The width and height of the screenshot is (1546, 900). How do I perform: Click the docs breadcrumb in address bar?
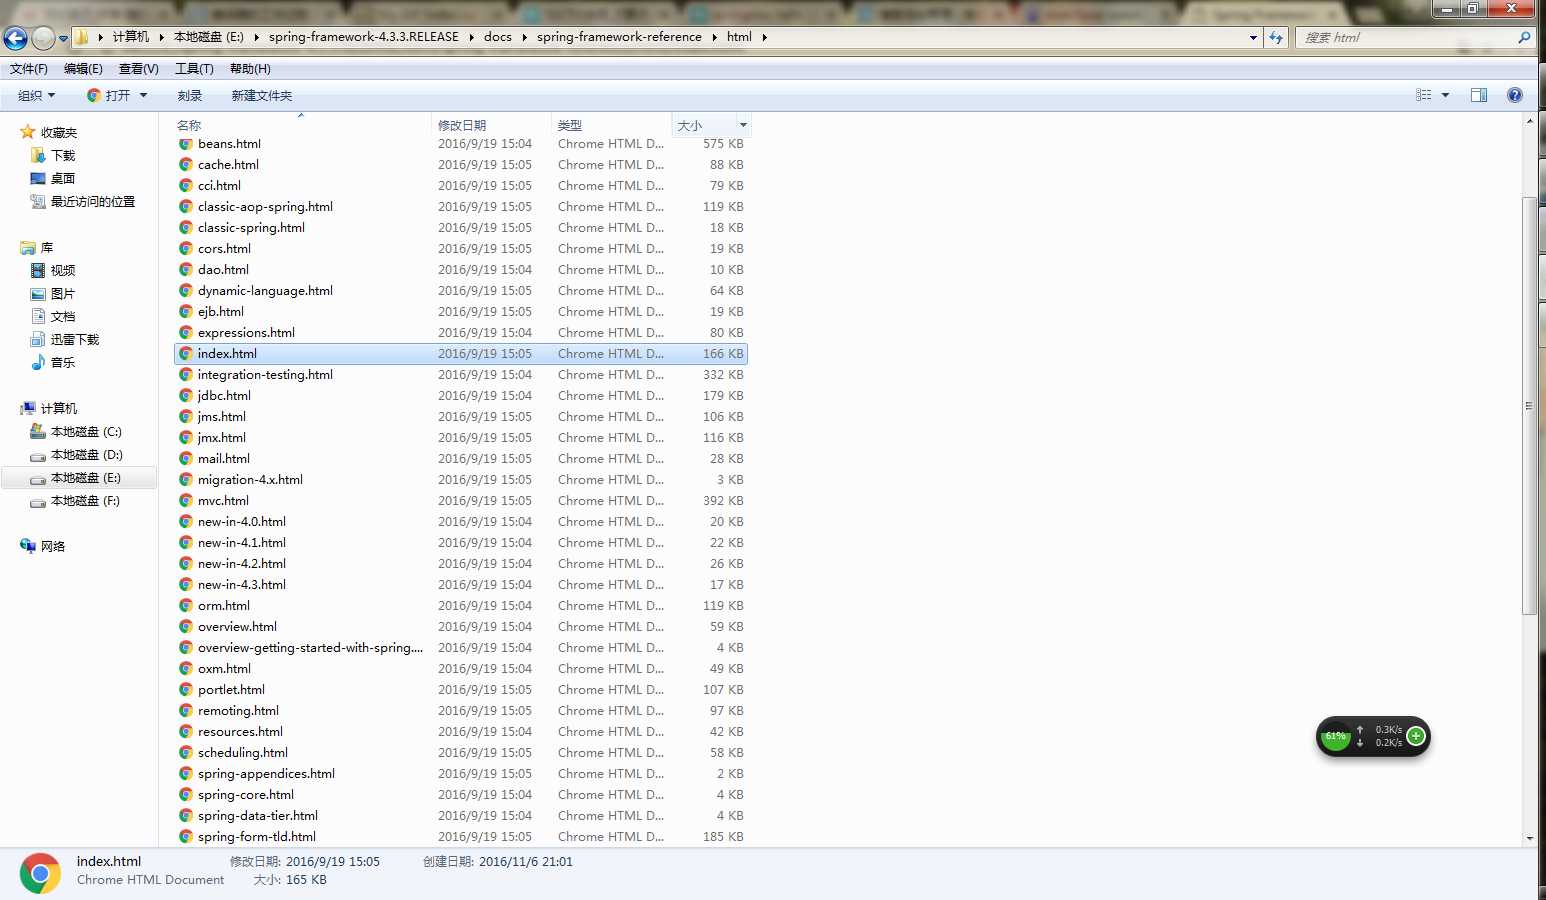tap(497, 37)
